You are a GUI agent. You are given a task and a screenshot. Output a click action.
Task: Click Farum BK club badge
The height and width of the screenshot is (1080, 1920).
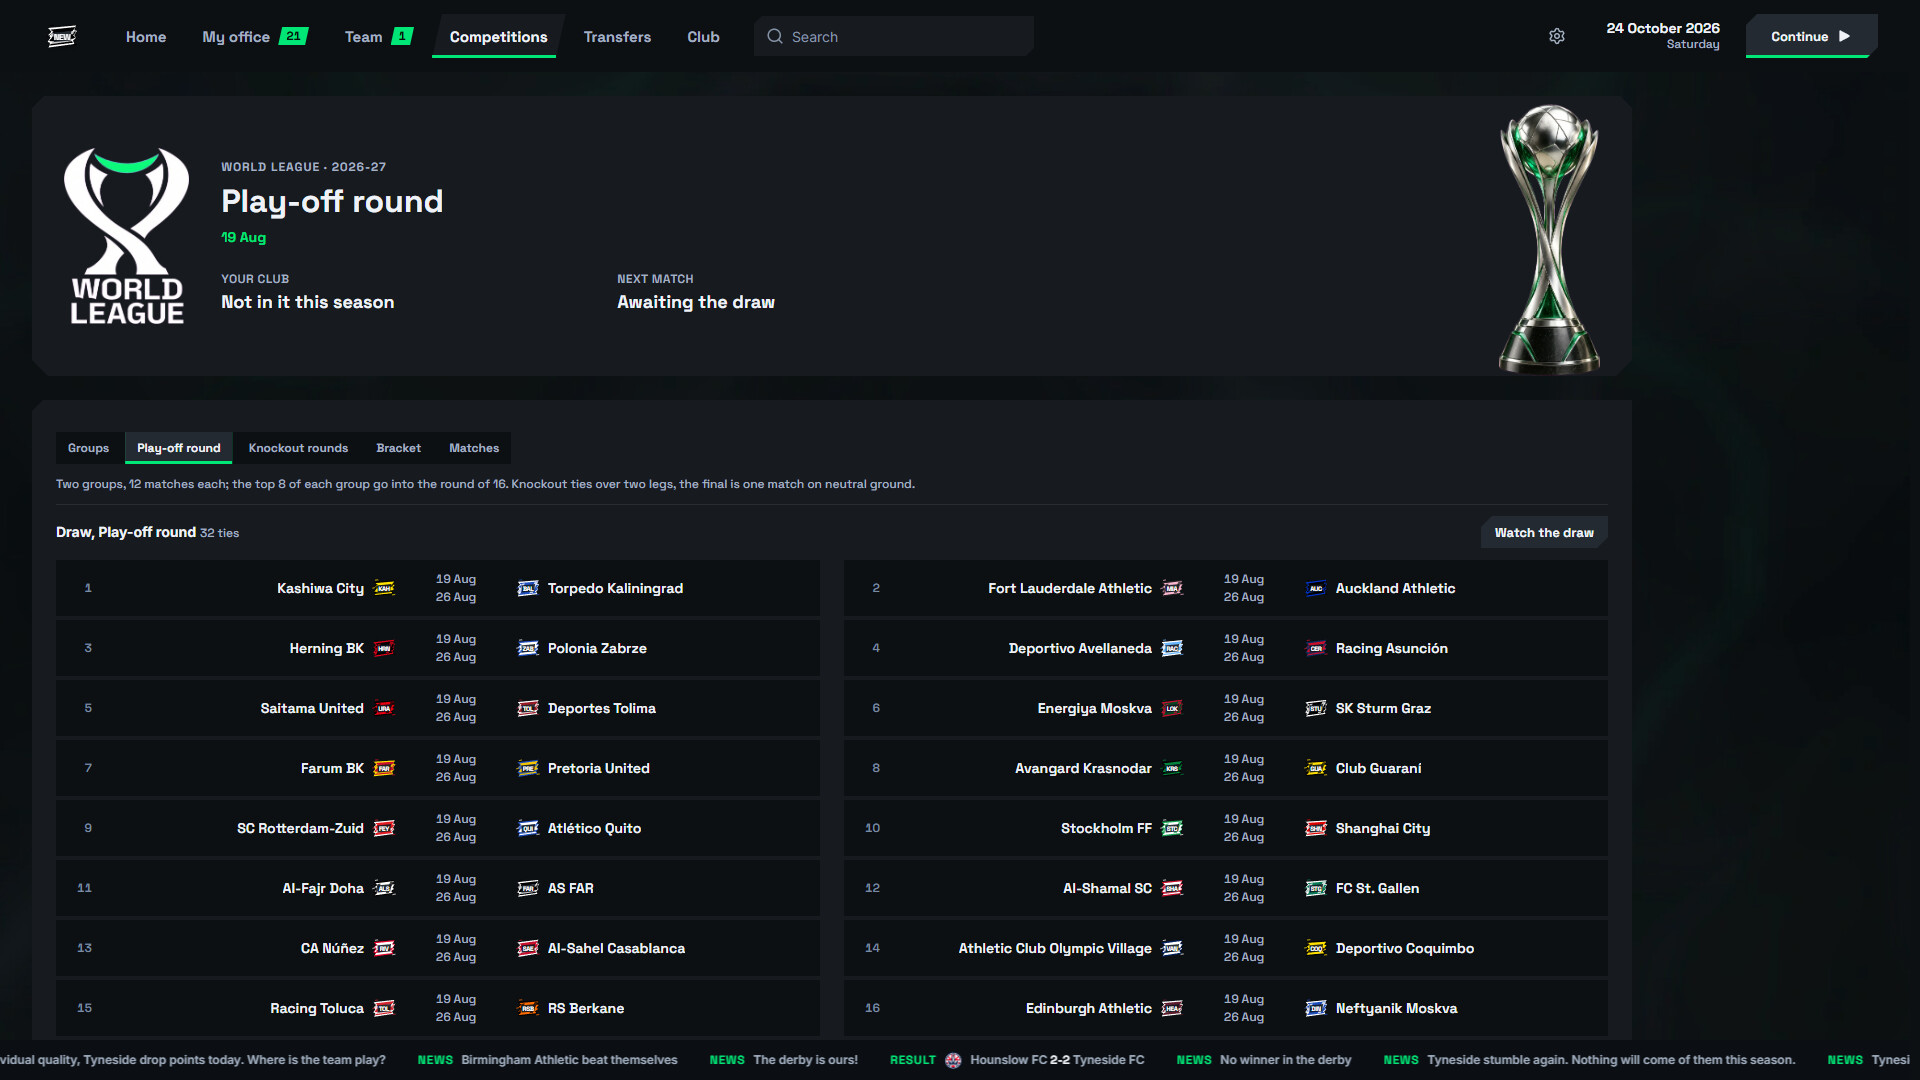[384, 768]
